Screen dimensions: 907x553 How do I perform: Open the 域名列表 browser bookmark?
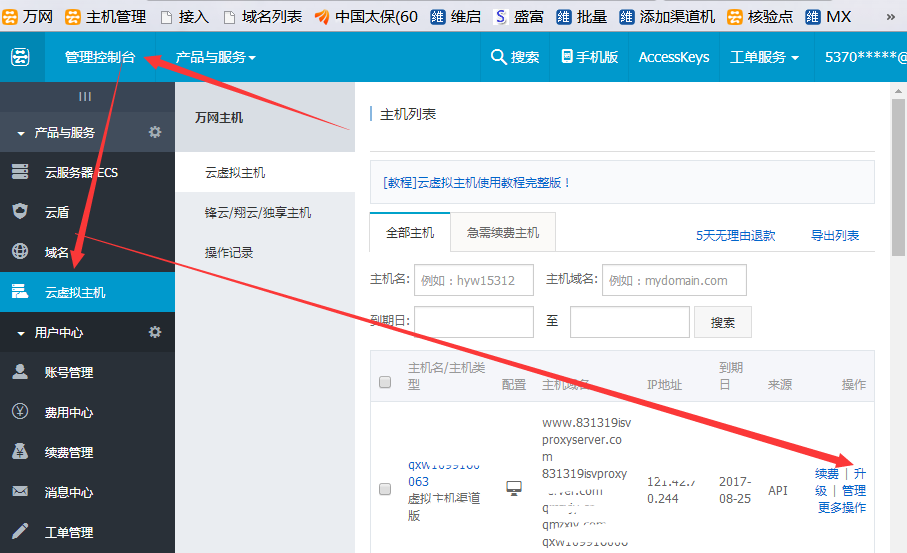[263, 17]
